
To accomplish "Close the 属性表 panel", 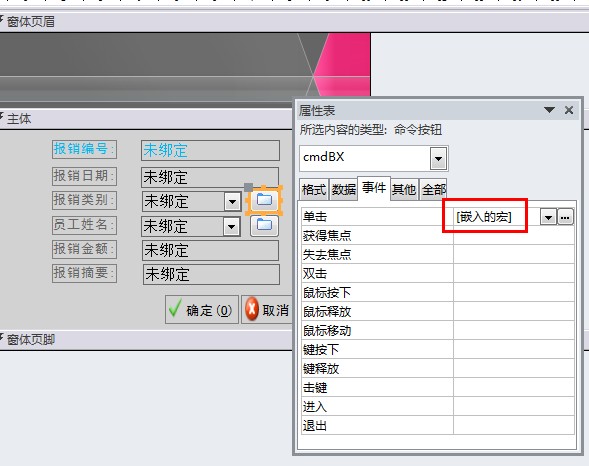I will pyautogui.click(x=569, y=110).
